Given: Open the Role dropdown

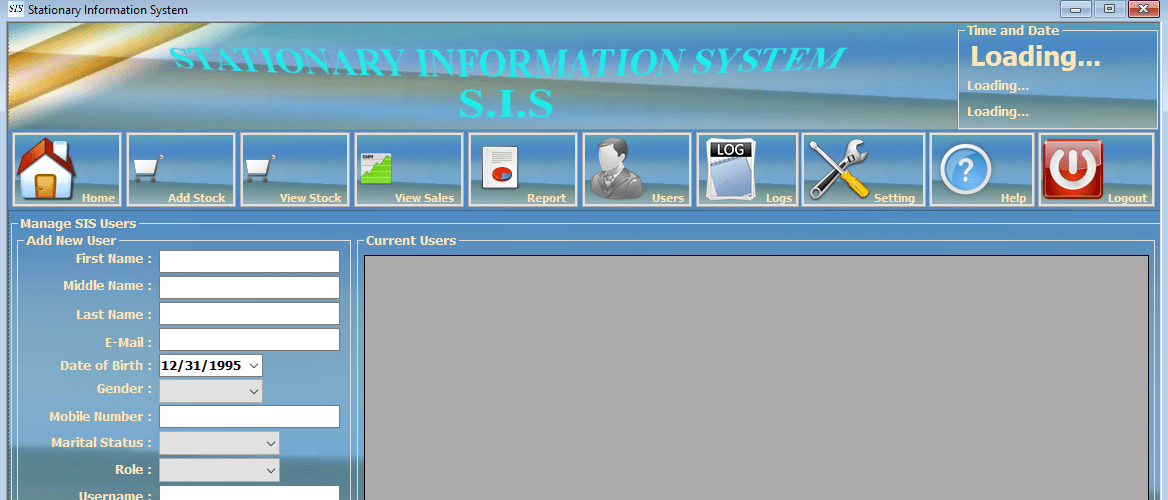Looking at the screenshot, I should pyautogui.click(x=270, y=470).
